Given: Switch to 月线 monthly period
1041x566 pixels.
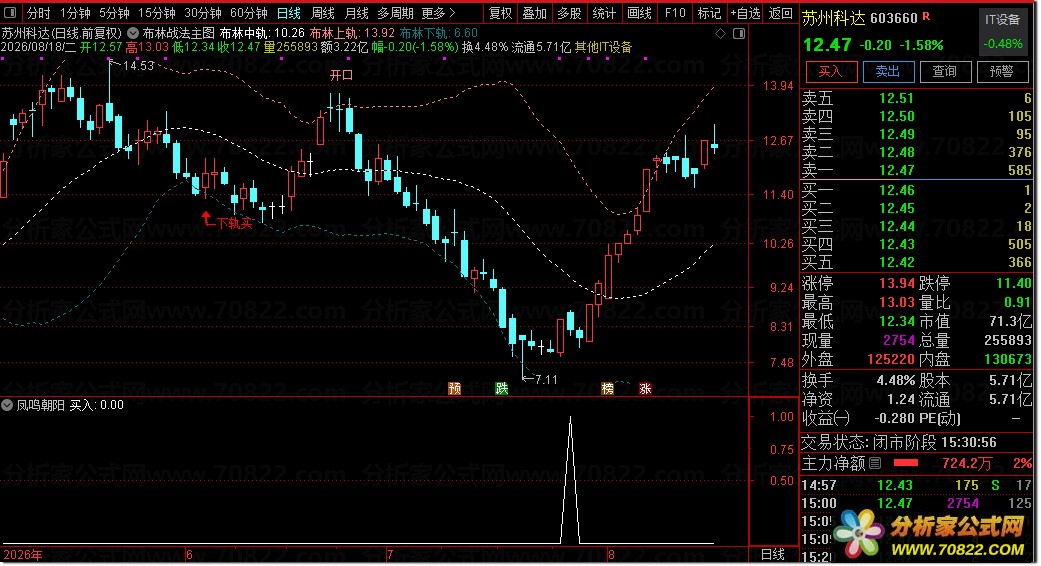Looking at the screenshot, I should pyautogui.click(x=357, y=13).
